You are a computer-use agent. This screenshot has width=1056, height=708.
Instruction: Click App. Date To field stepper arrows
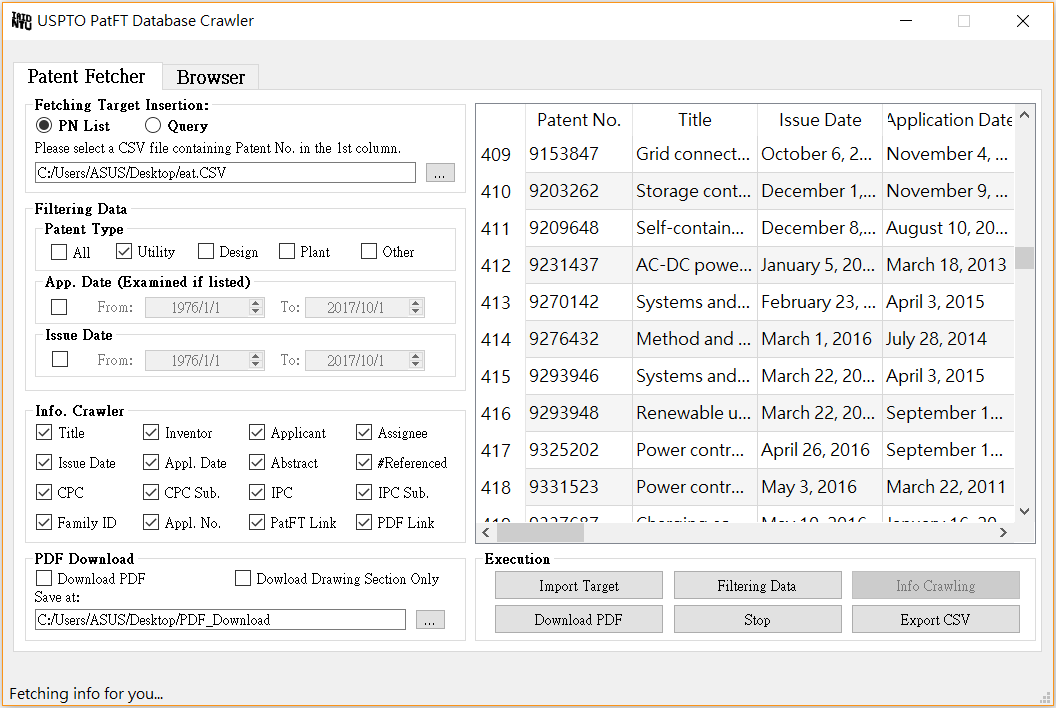click(x=416, y=307)
